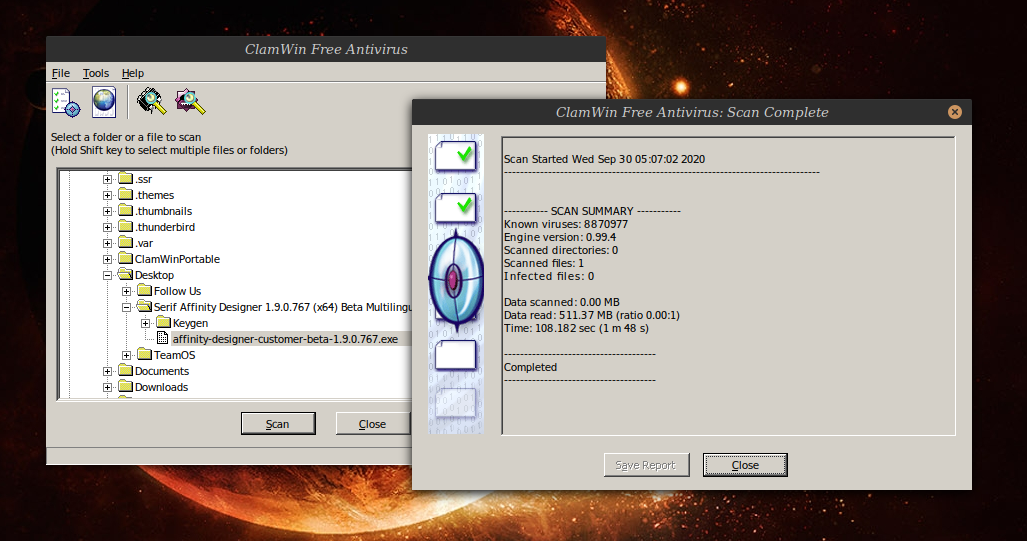
Task: Select the Documents folder
Action: coord(162,371)
